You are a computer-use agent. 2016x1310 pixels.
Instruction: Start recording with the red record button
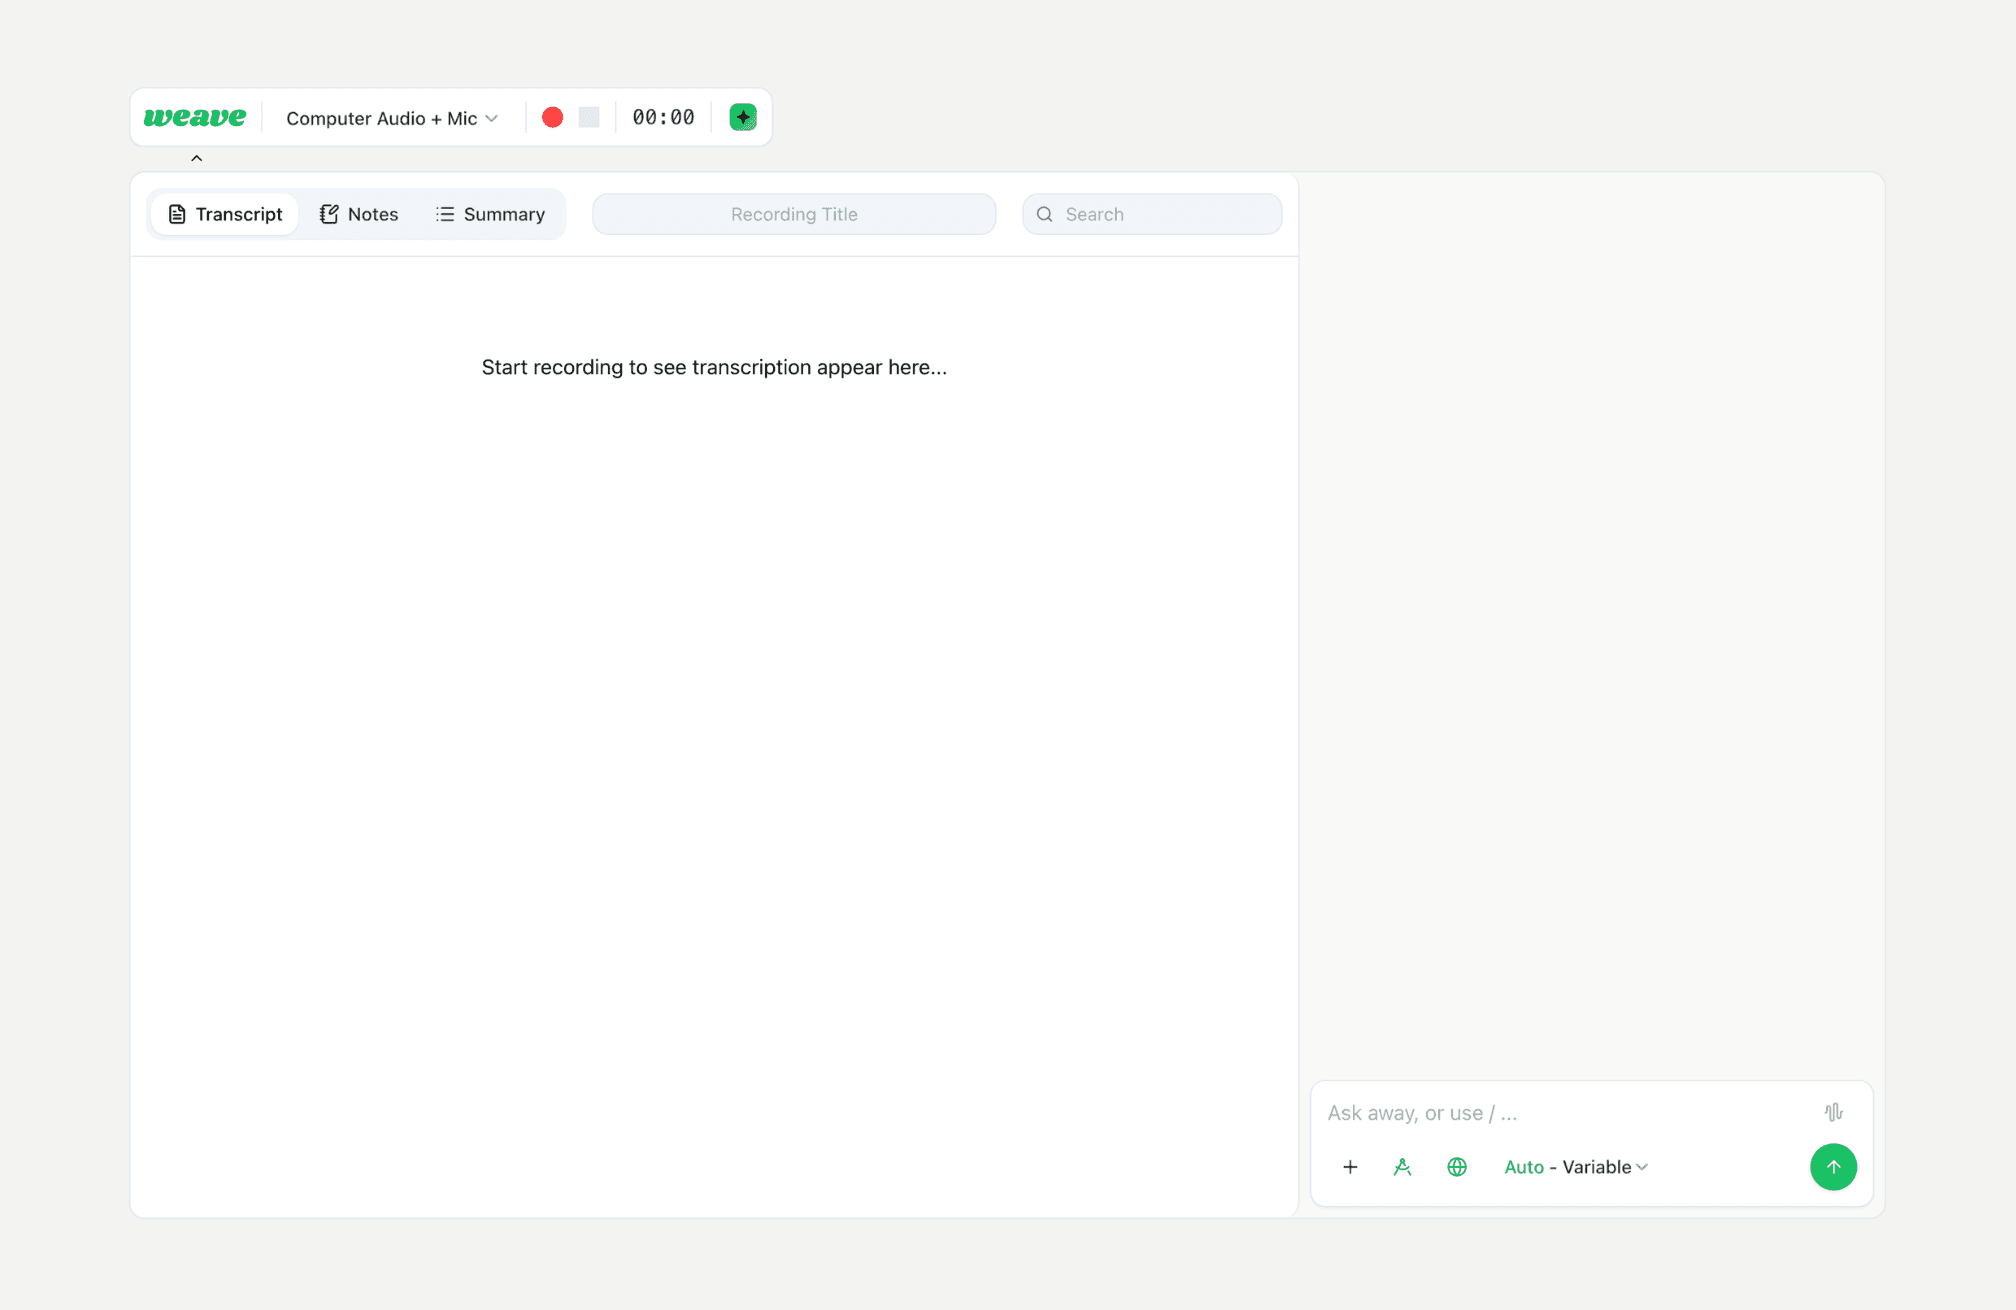click(552, 117)
